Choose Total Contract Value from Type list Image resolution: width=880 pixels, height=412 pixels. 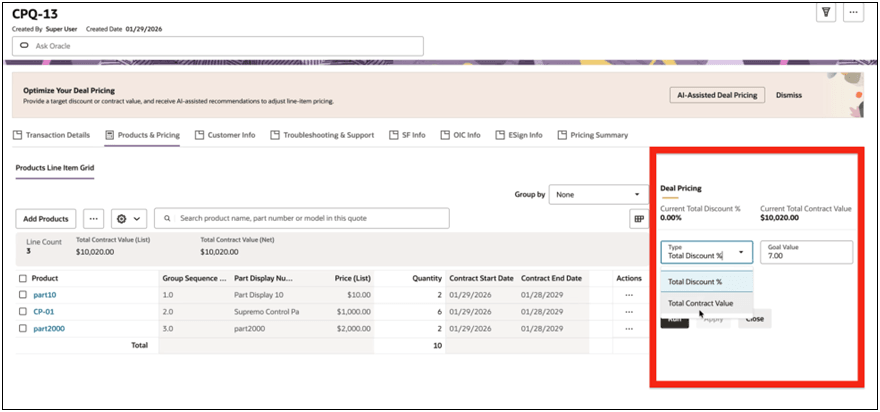(700, 303)
